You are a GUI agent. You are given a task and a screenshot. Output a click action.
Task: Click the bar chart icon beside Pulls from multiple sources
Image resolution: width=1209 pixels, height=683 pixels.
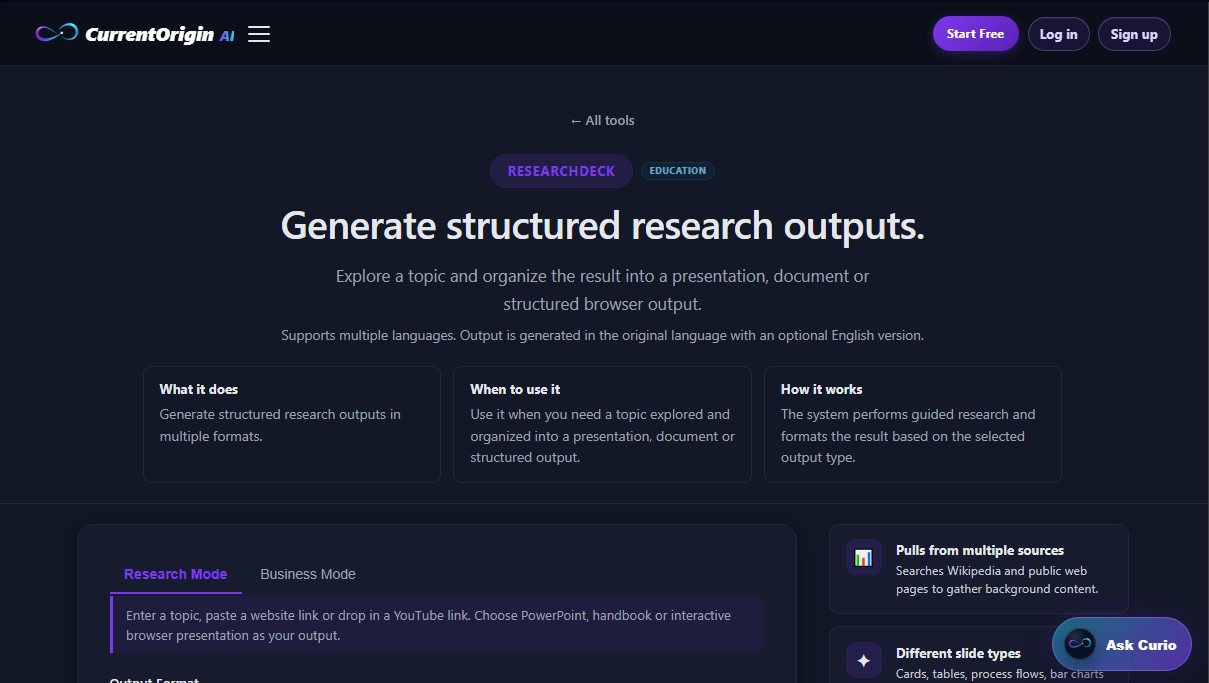(864, 557)
